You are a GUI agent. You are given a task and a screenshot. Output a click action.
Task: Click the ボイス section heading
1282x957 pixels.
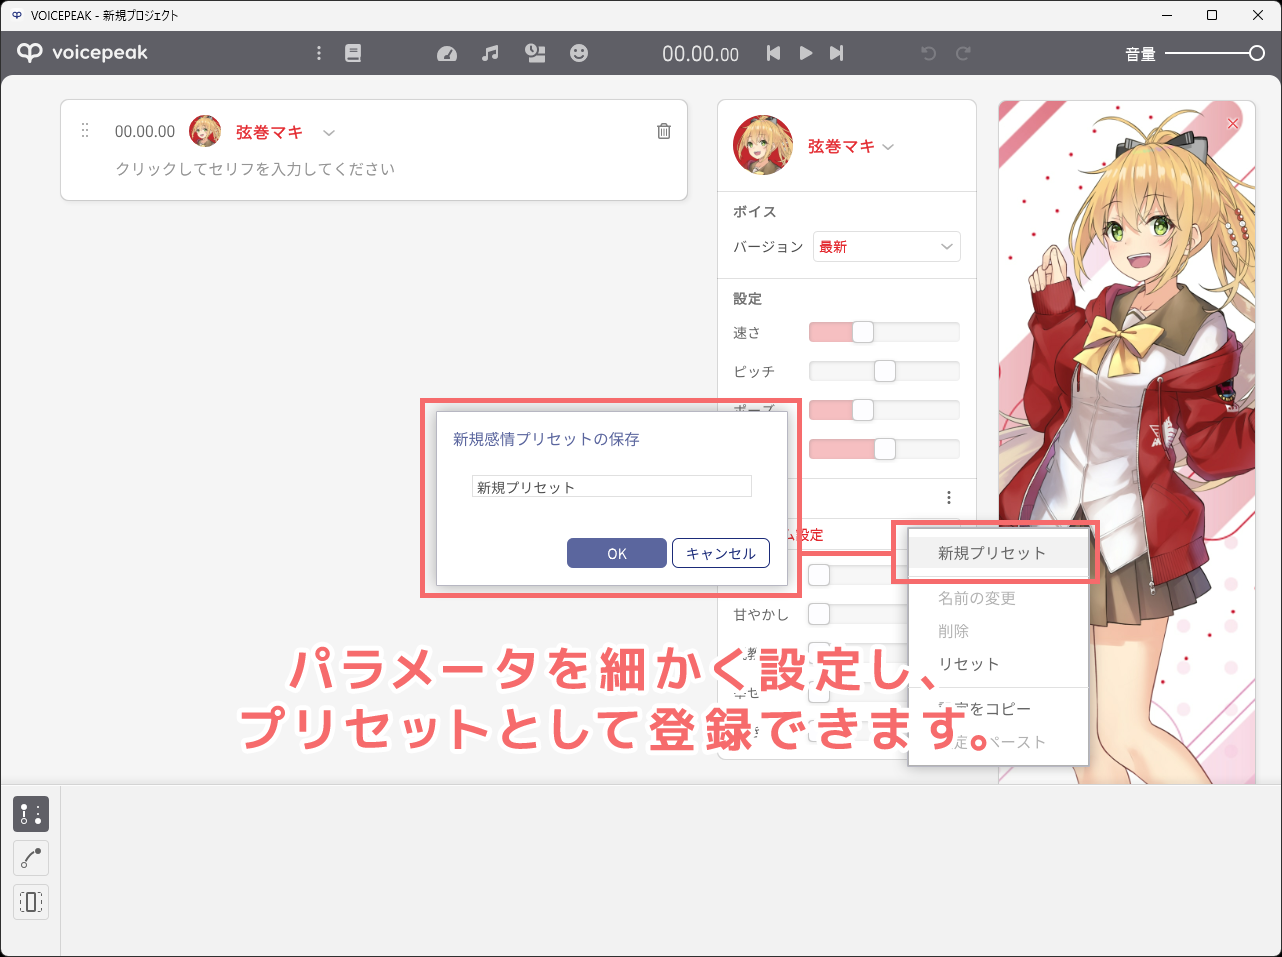[755, 211]
